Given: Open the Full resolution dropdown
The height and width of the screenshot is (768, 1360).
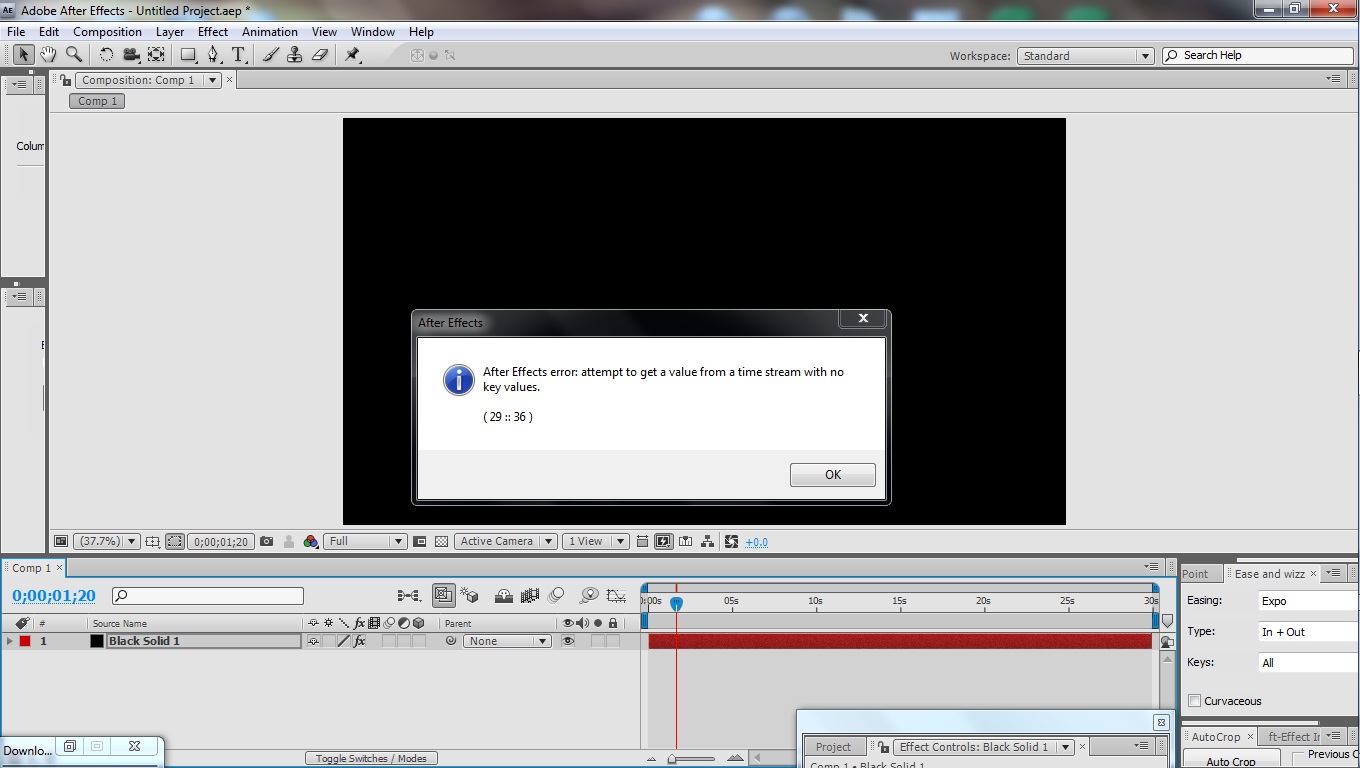Looking at the screenshot, I should coord(364,541).
